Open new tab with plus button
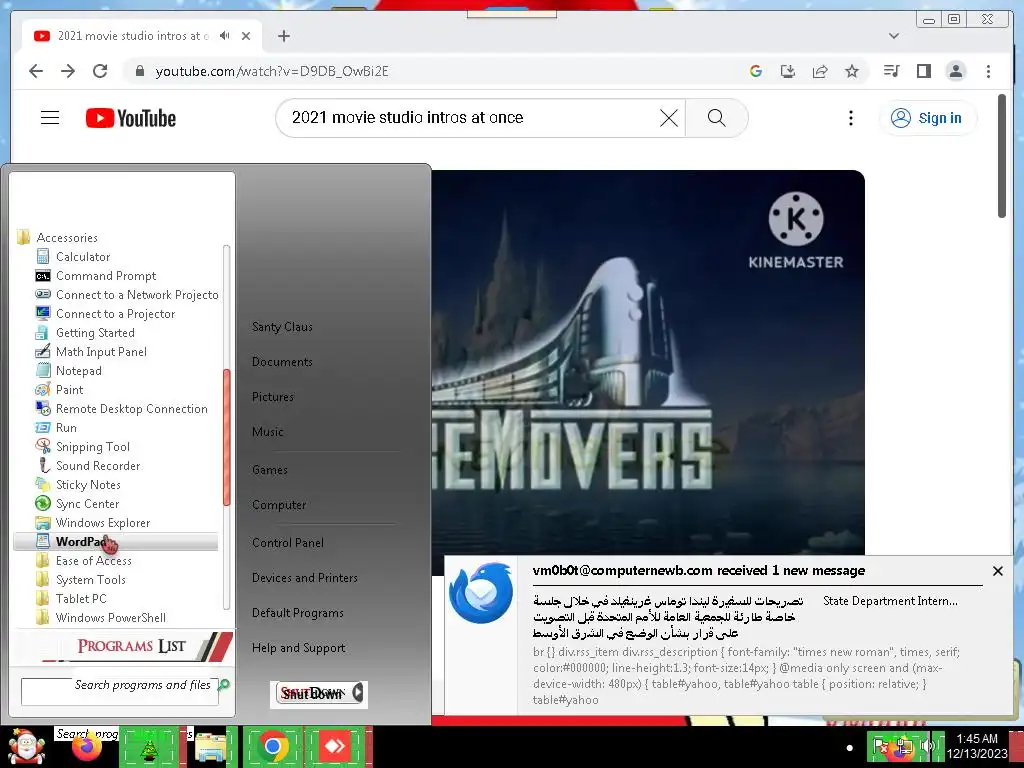The height and width of the screenshot is (768, 1024). [283, 36]
